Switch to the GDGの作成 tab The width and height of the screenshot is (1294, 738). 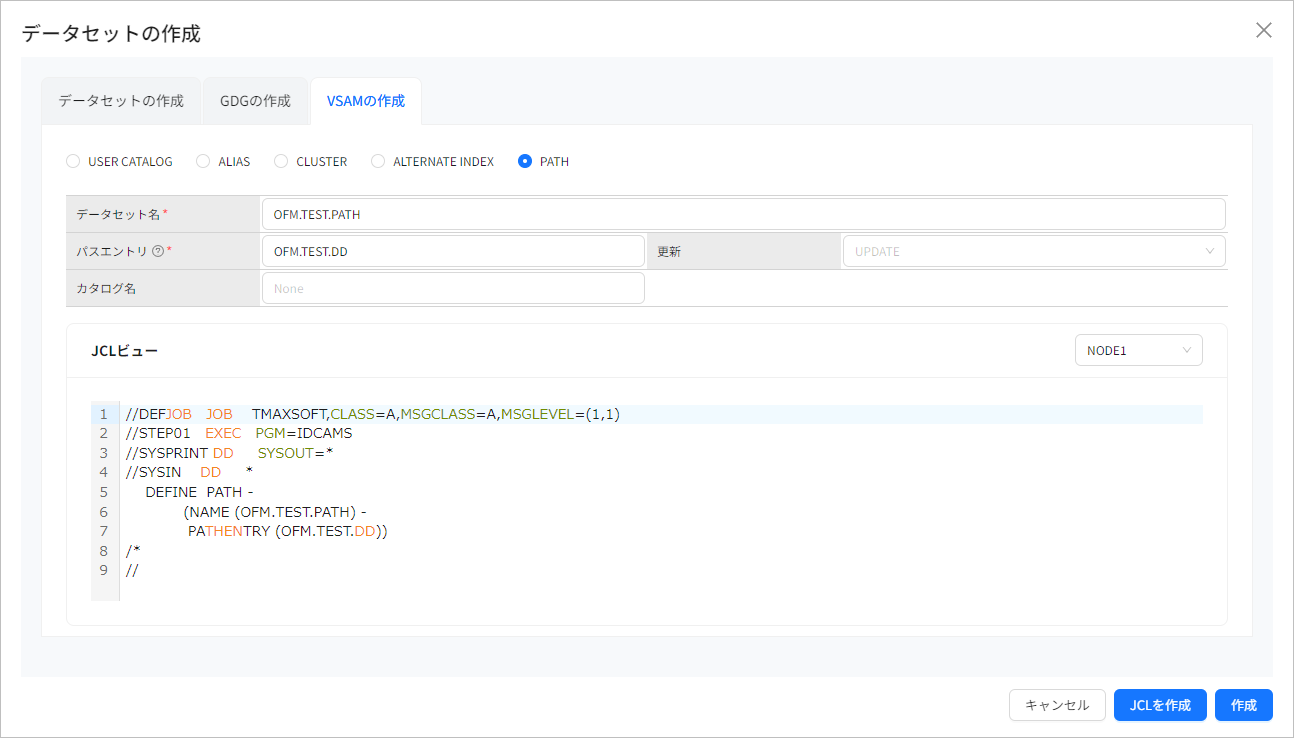pyautogui.click(x=255, y=100)
